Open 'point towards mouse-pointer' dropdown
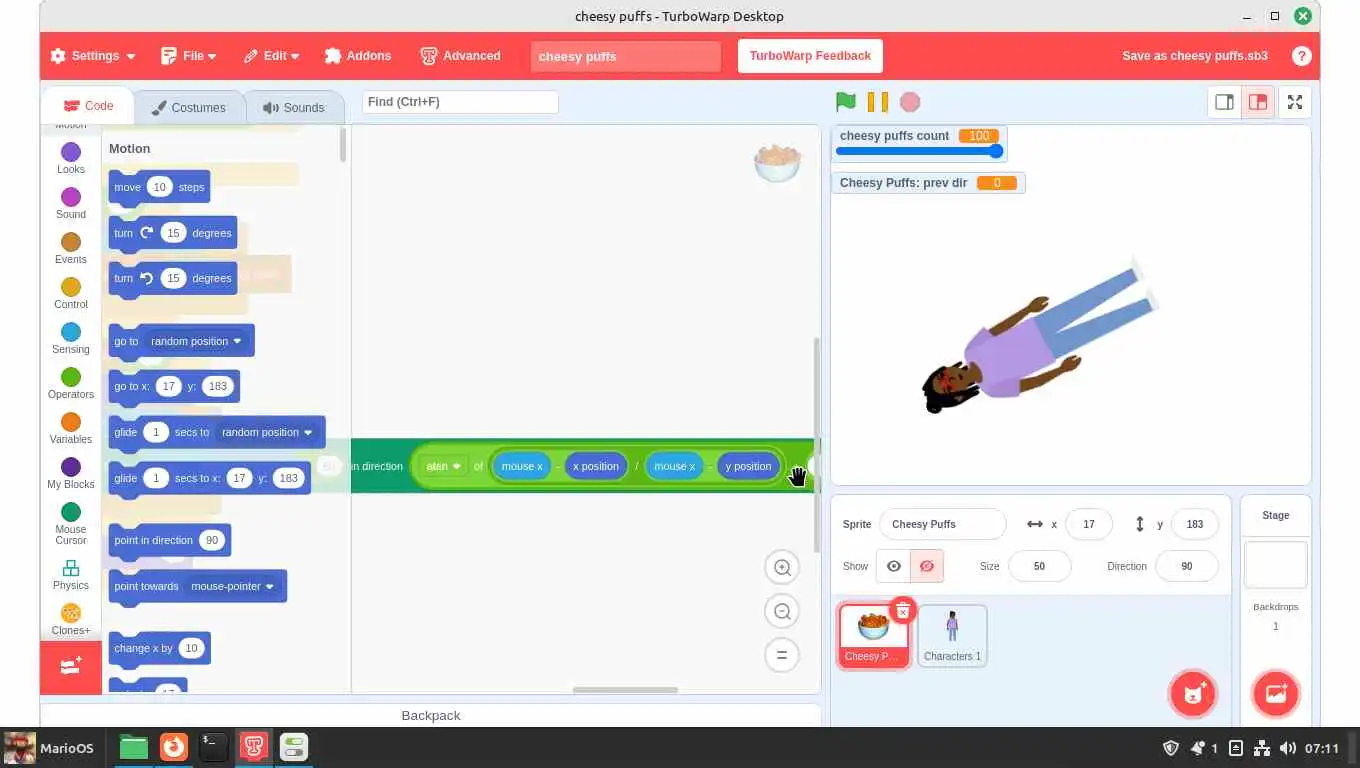The width and height of the screenshot is (1360, 768). coord(232,586)
